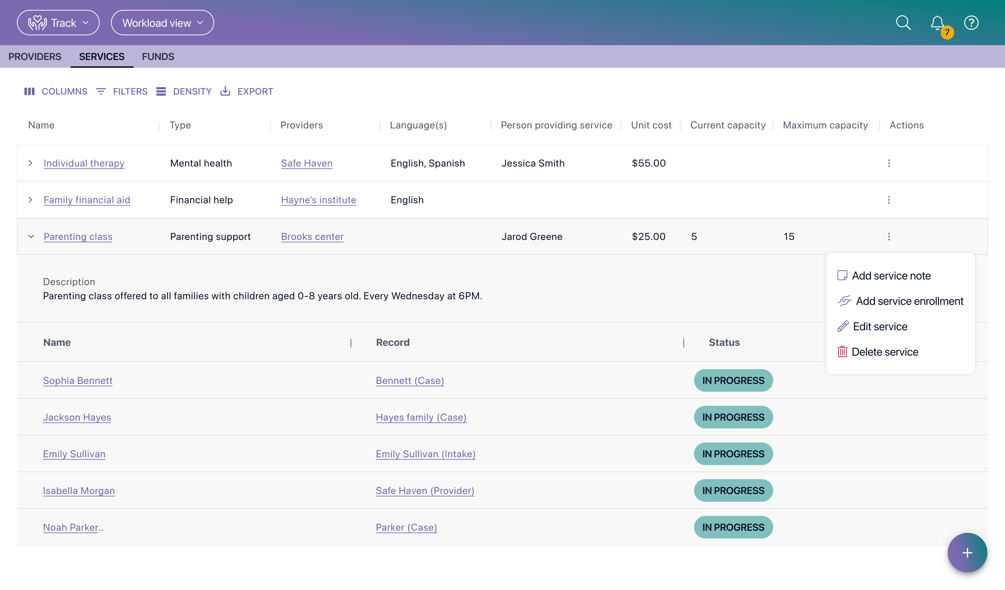Open Hayes family (Case) record link

(x=421, y=417)
